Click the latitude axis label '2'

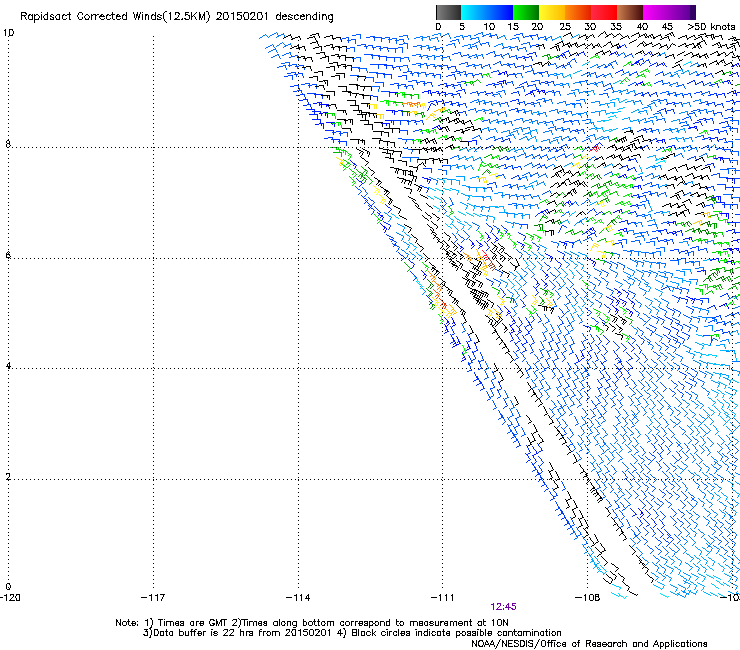coord(8,477)
